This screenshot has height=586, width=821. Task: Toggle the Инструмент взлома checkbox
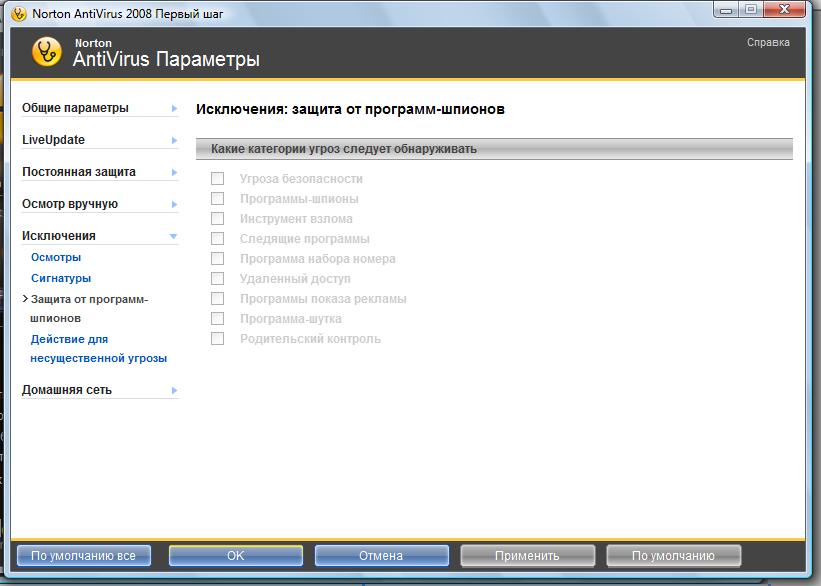tap(217, 218)
